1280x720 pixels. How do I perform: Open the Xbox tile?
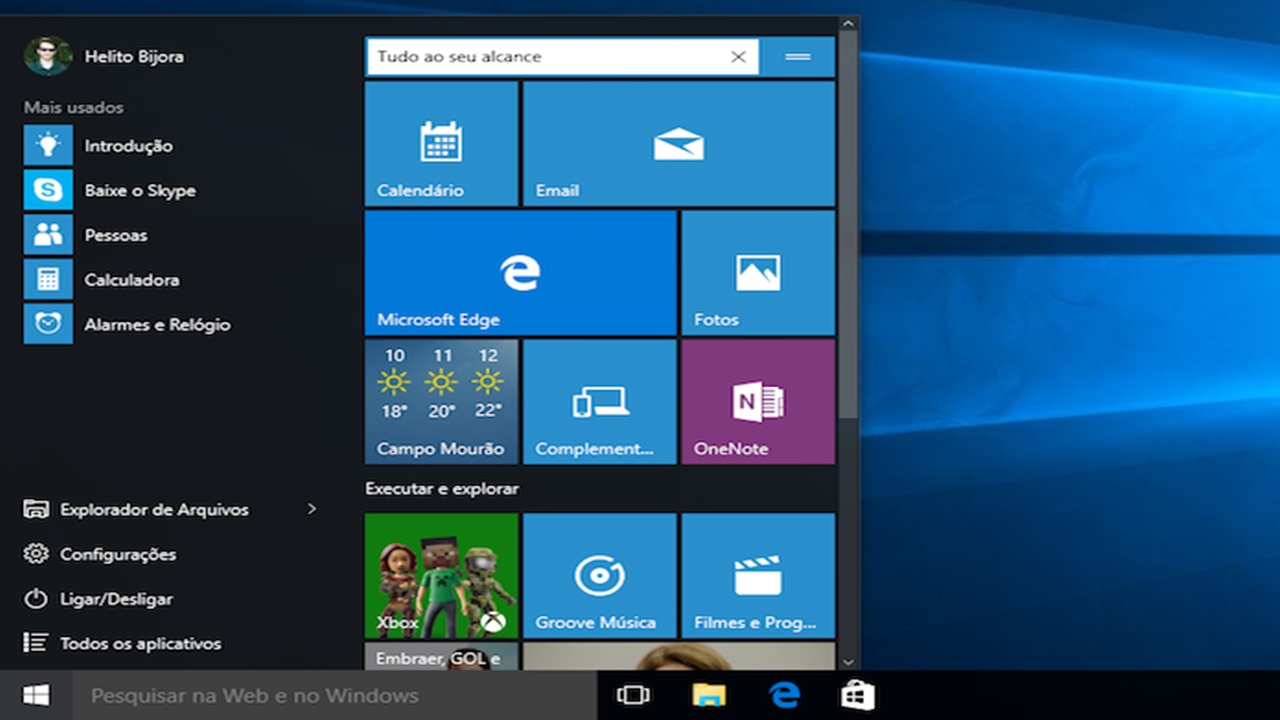click(441, 575)
